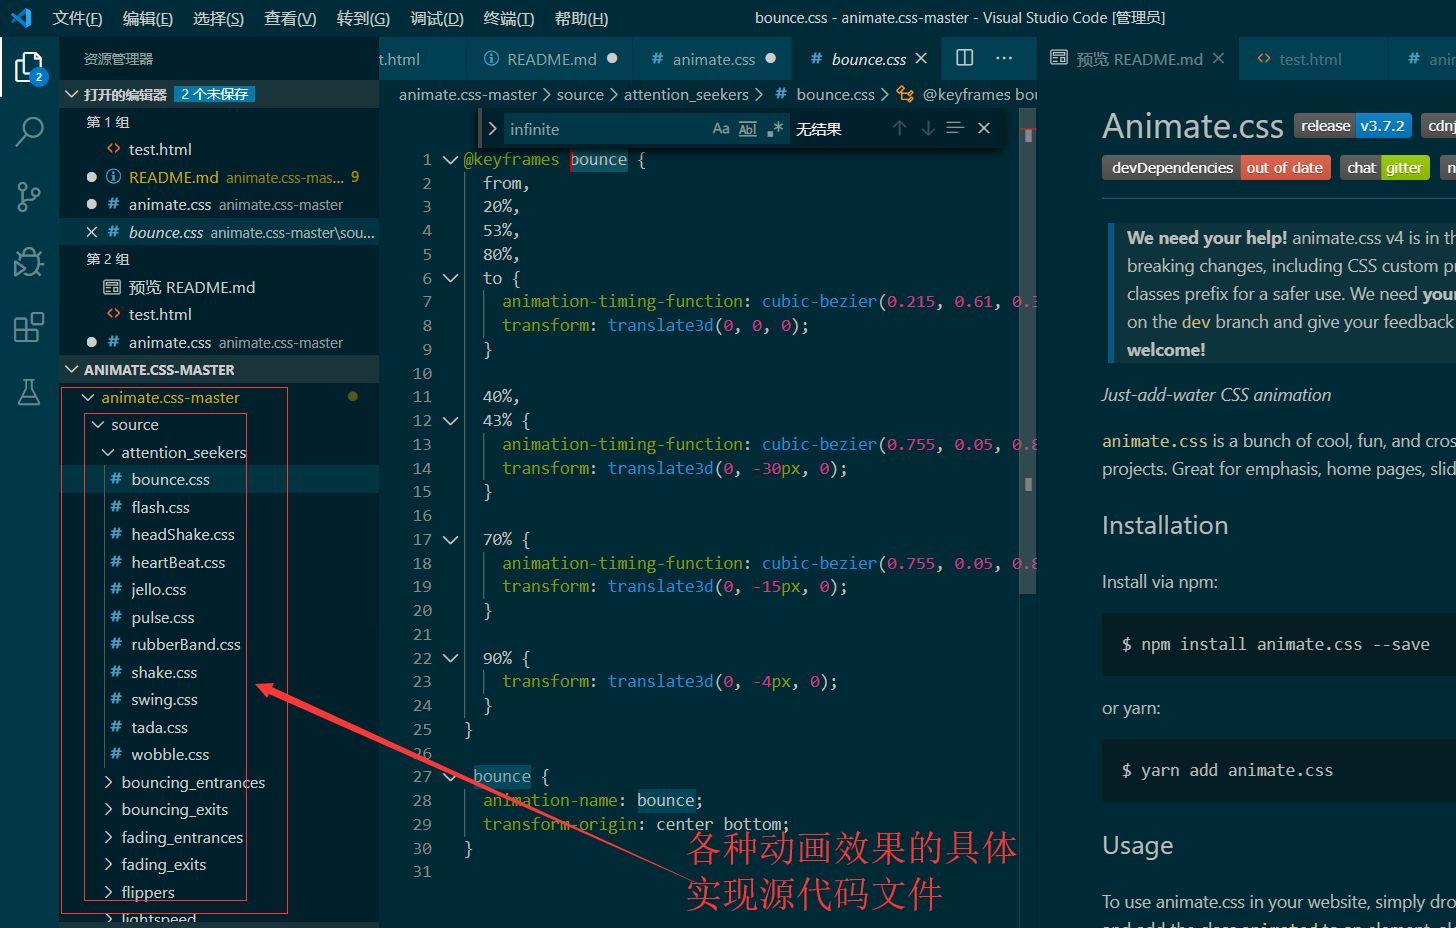Toggle Match Case in find widget

pos(721,129)
